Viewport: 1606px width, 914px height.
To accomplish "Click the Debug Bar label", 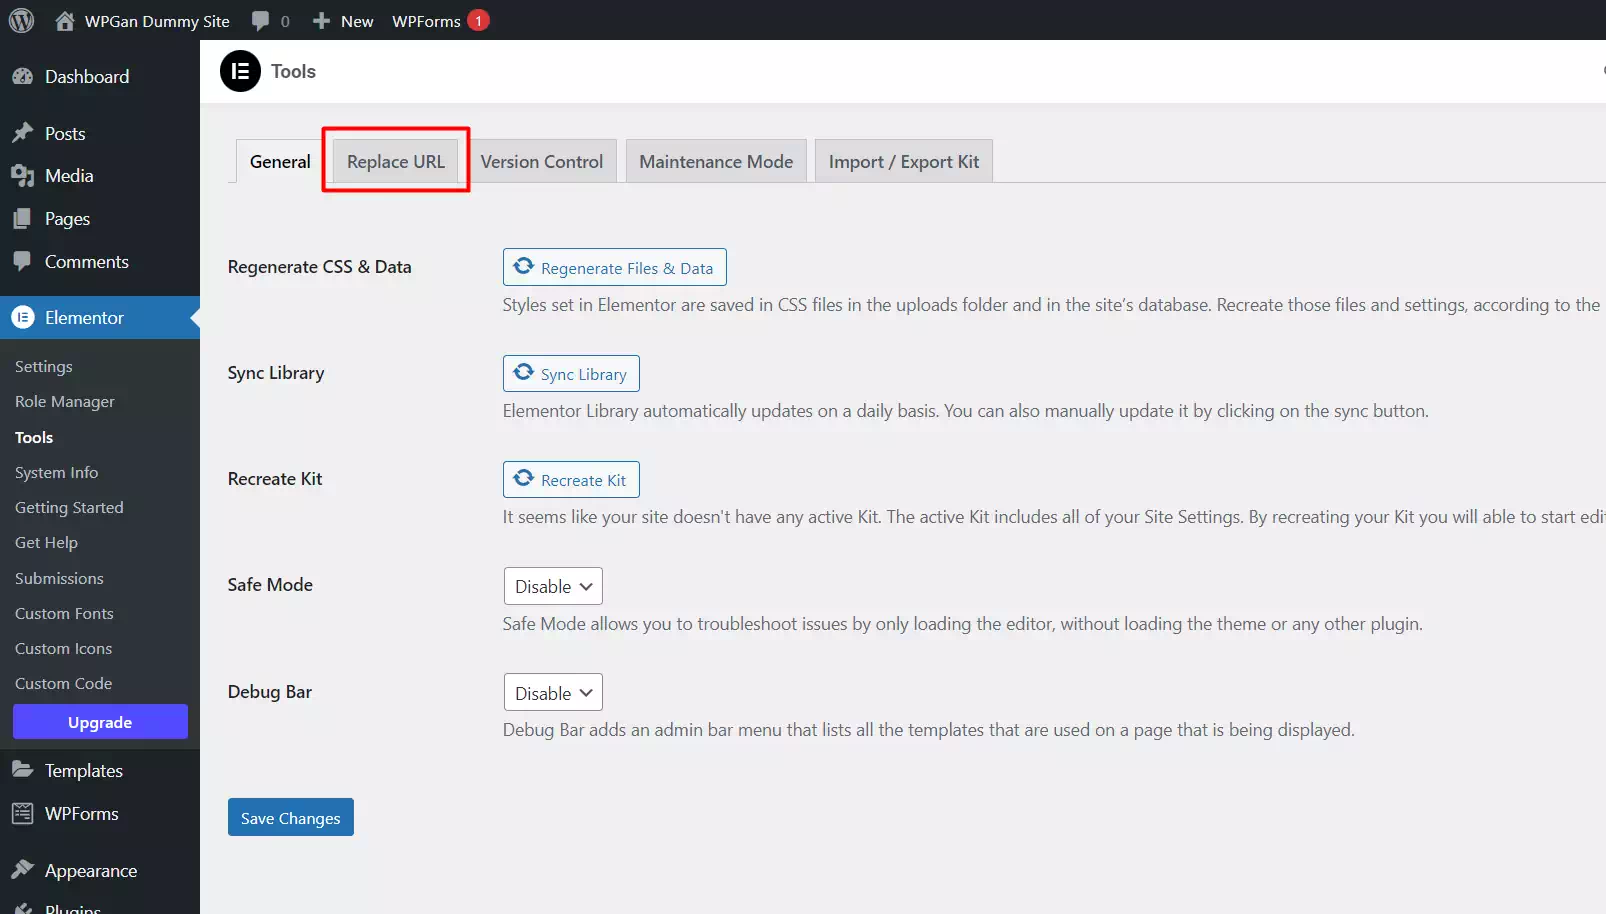I will click(x=270, y=692).
